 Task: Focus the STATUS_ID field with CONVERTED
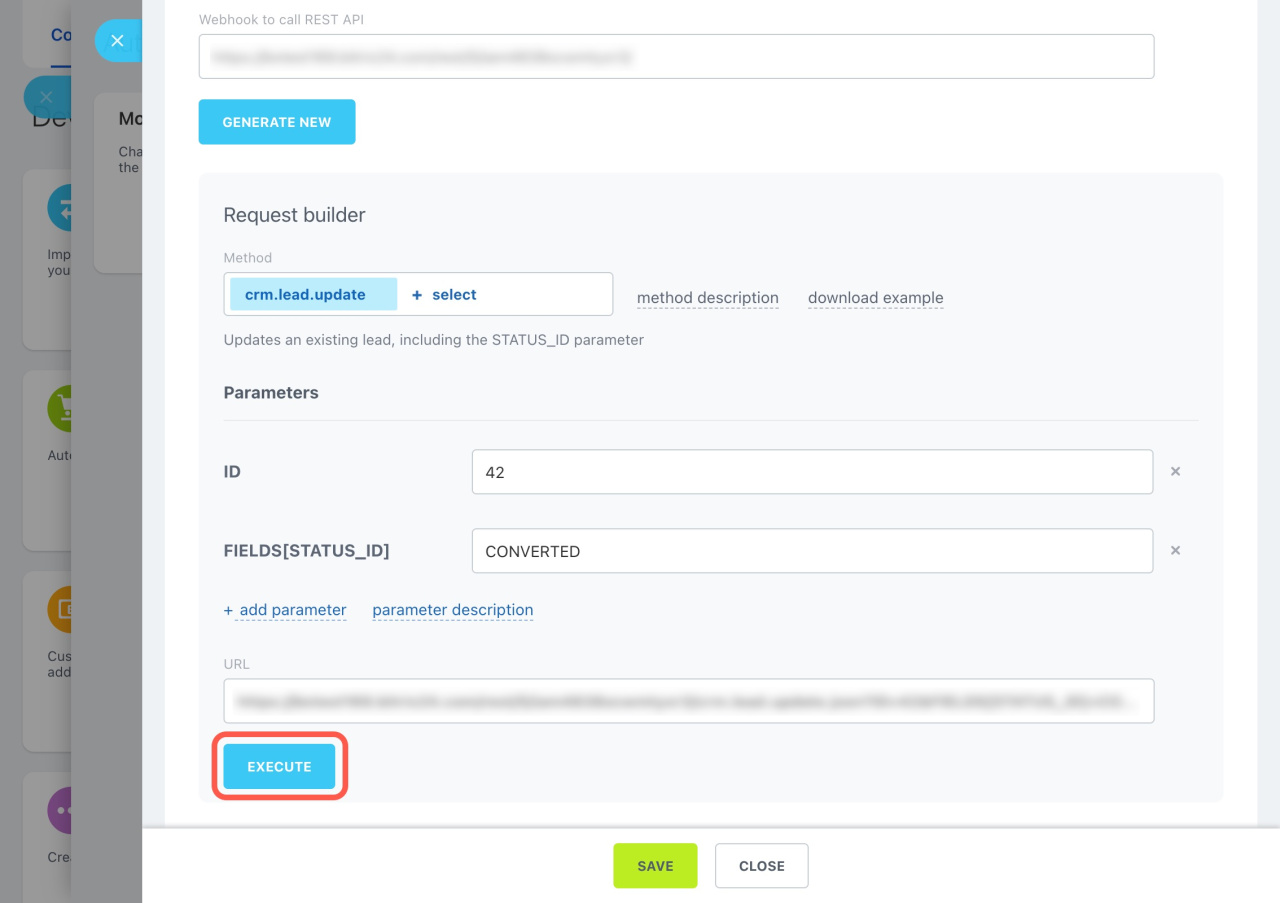click(x=812, y=551)
